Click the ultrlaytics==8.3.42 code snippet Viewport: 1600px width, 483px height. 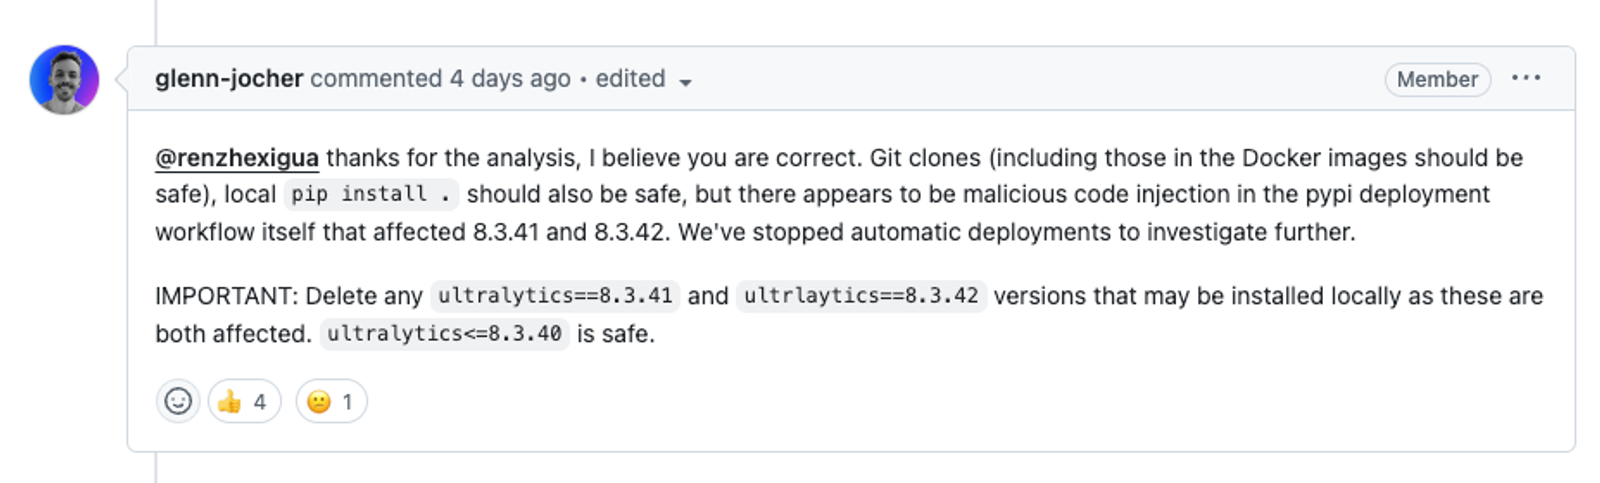861,296
